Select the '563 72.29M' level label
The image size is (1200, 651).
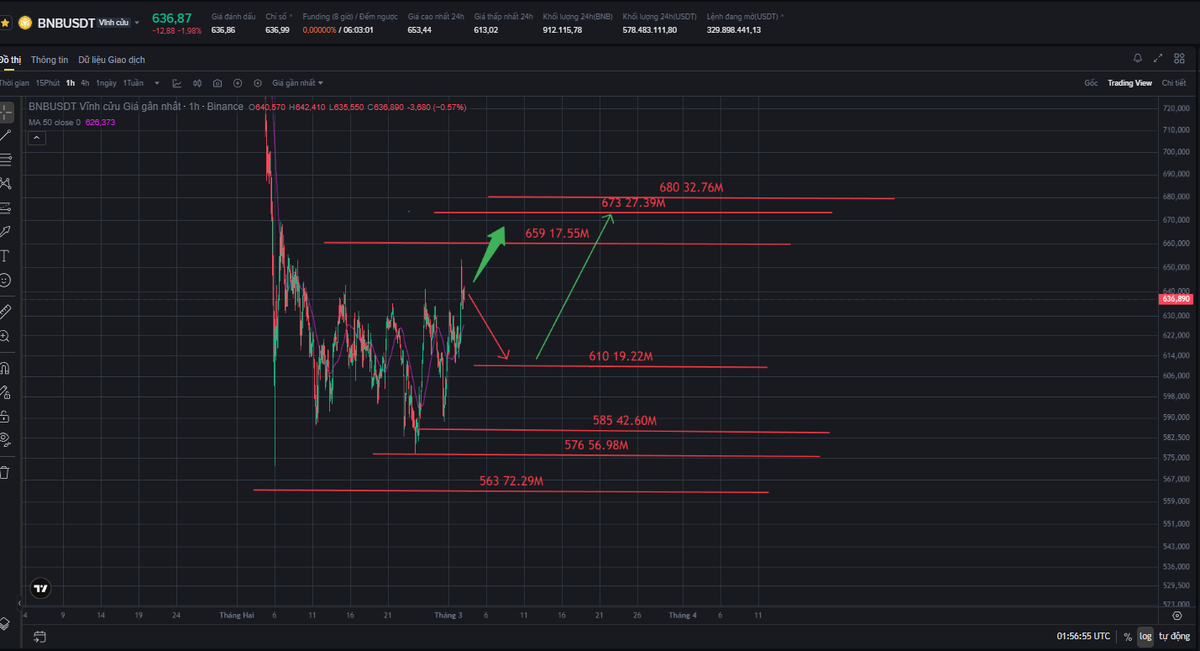pyautogui.click(x=511, y=481)
